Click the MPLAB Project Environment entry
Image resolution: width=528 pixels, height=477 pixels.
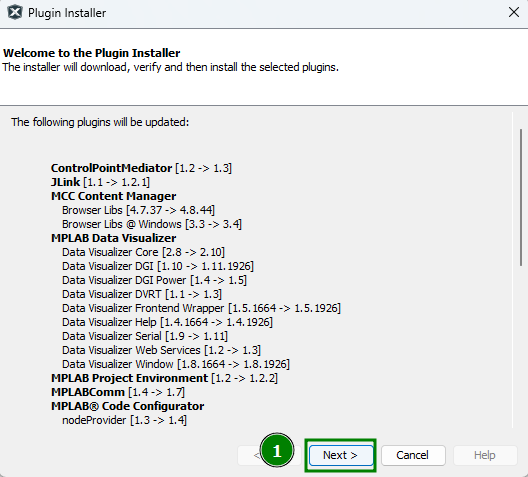(x=164, y=378)
